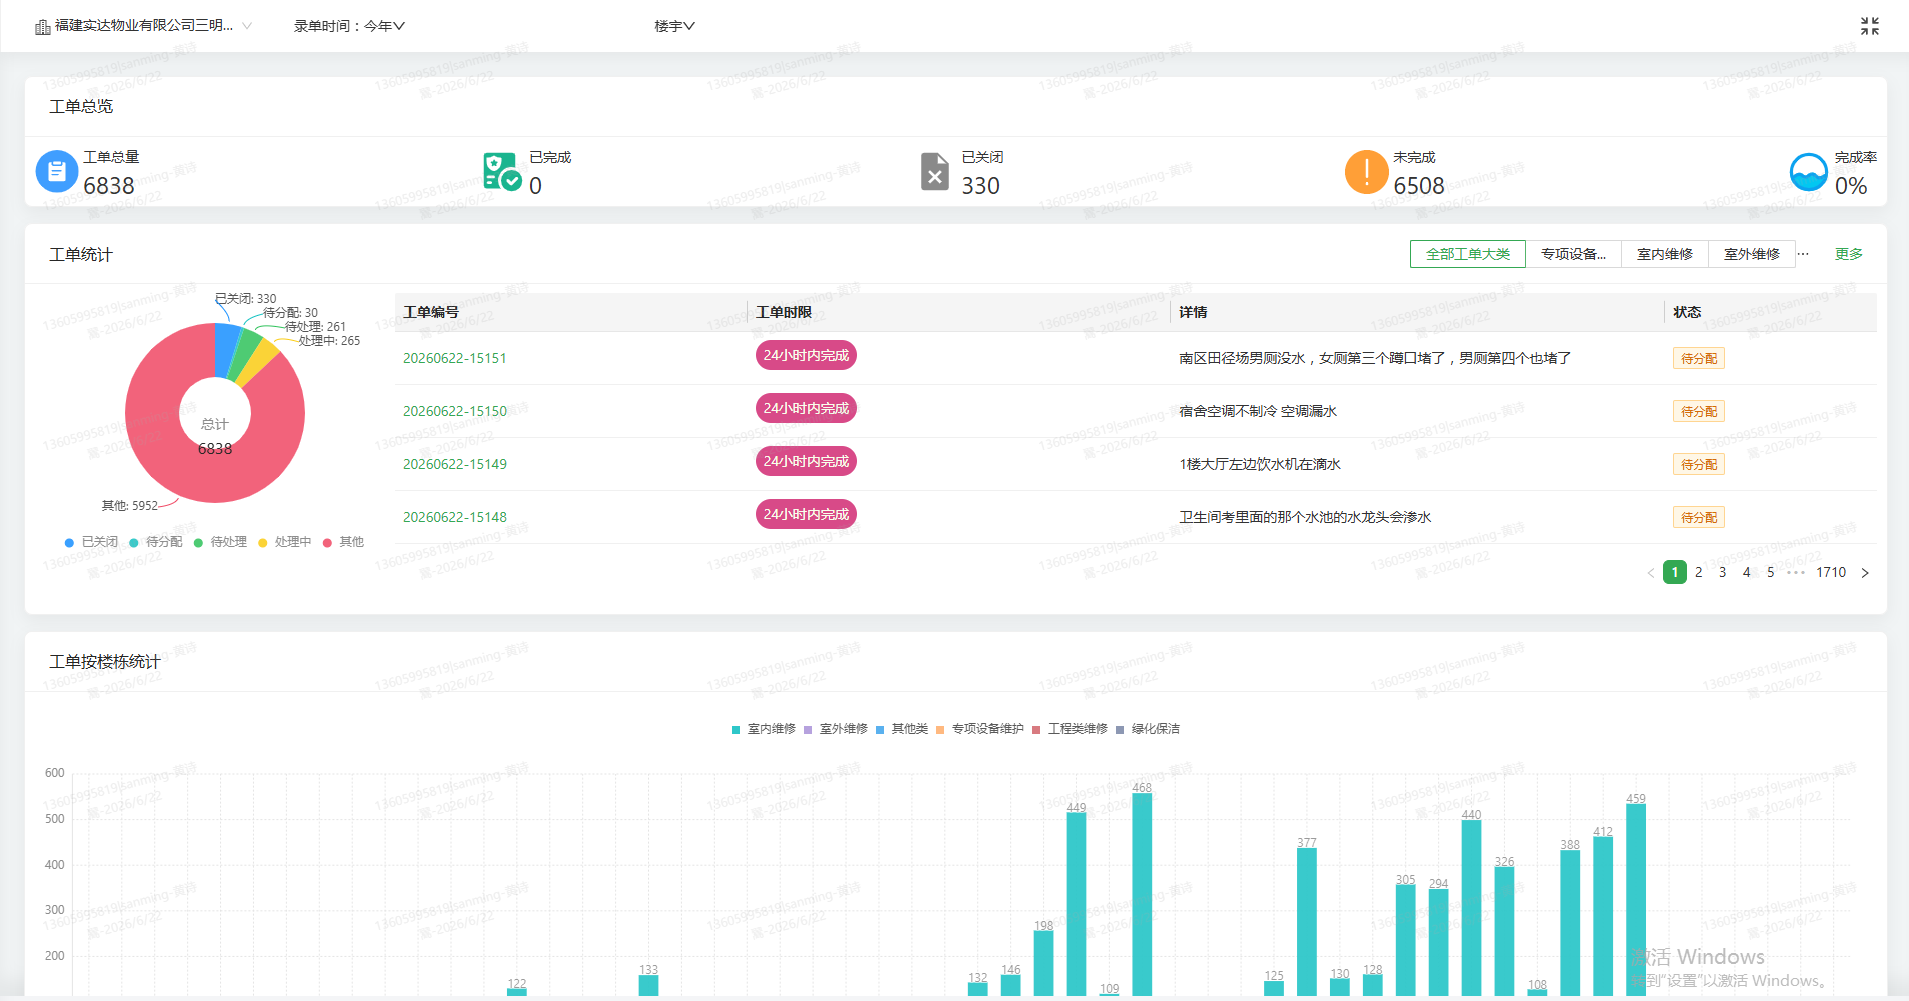Click 待分配 status tag for order 15151
1909x1001 pixels.
pyautogui.click(x=1699, y=358)
